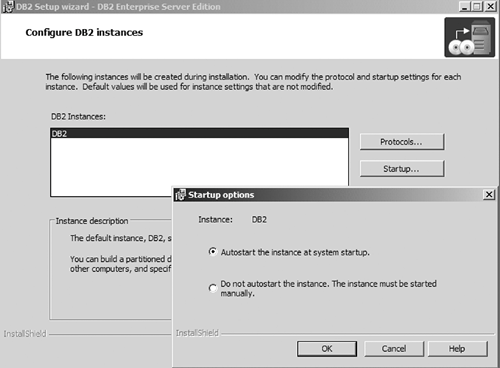Confirm the Startup options with OK
This screenshot has width=500, height=368.
[x=327, y=349]
